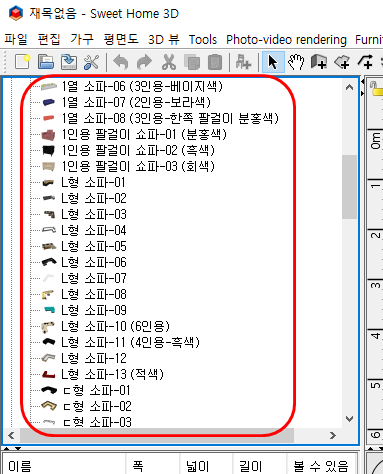The image size is (383, 474).
Task: Select ㄷ형 소파-01 item
Action: (x=97, y=390)
